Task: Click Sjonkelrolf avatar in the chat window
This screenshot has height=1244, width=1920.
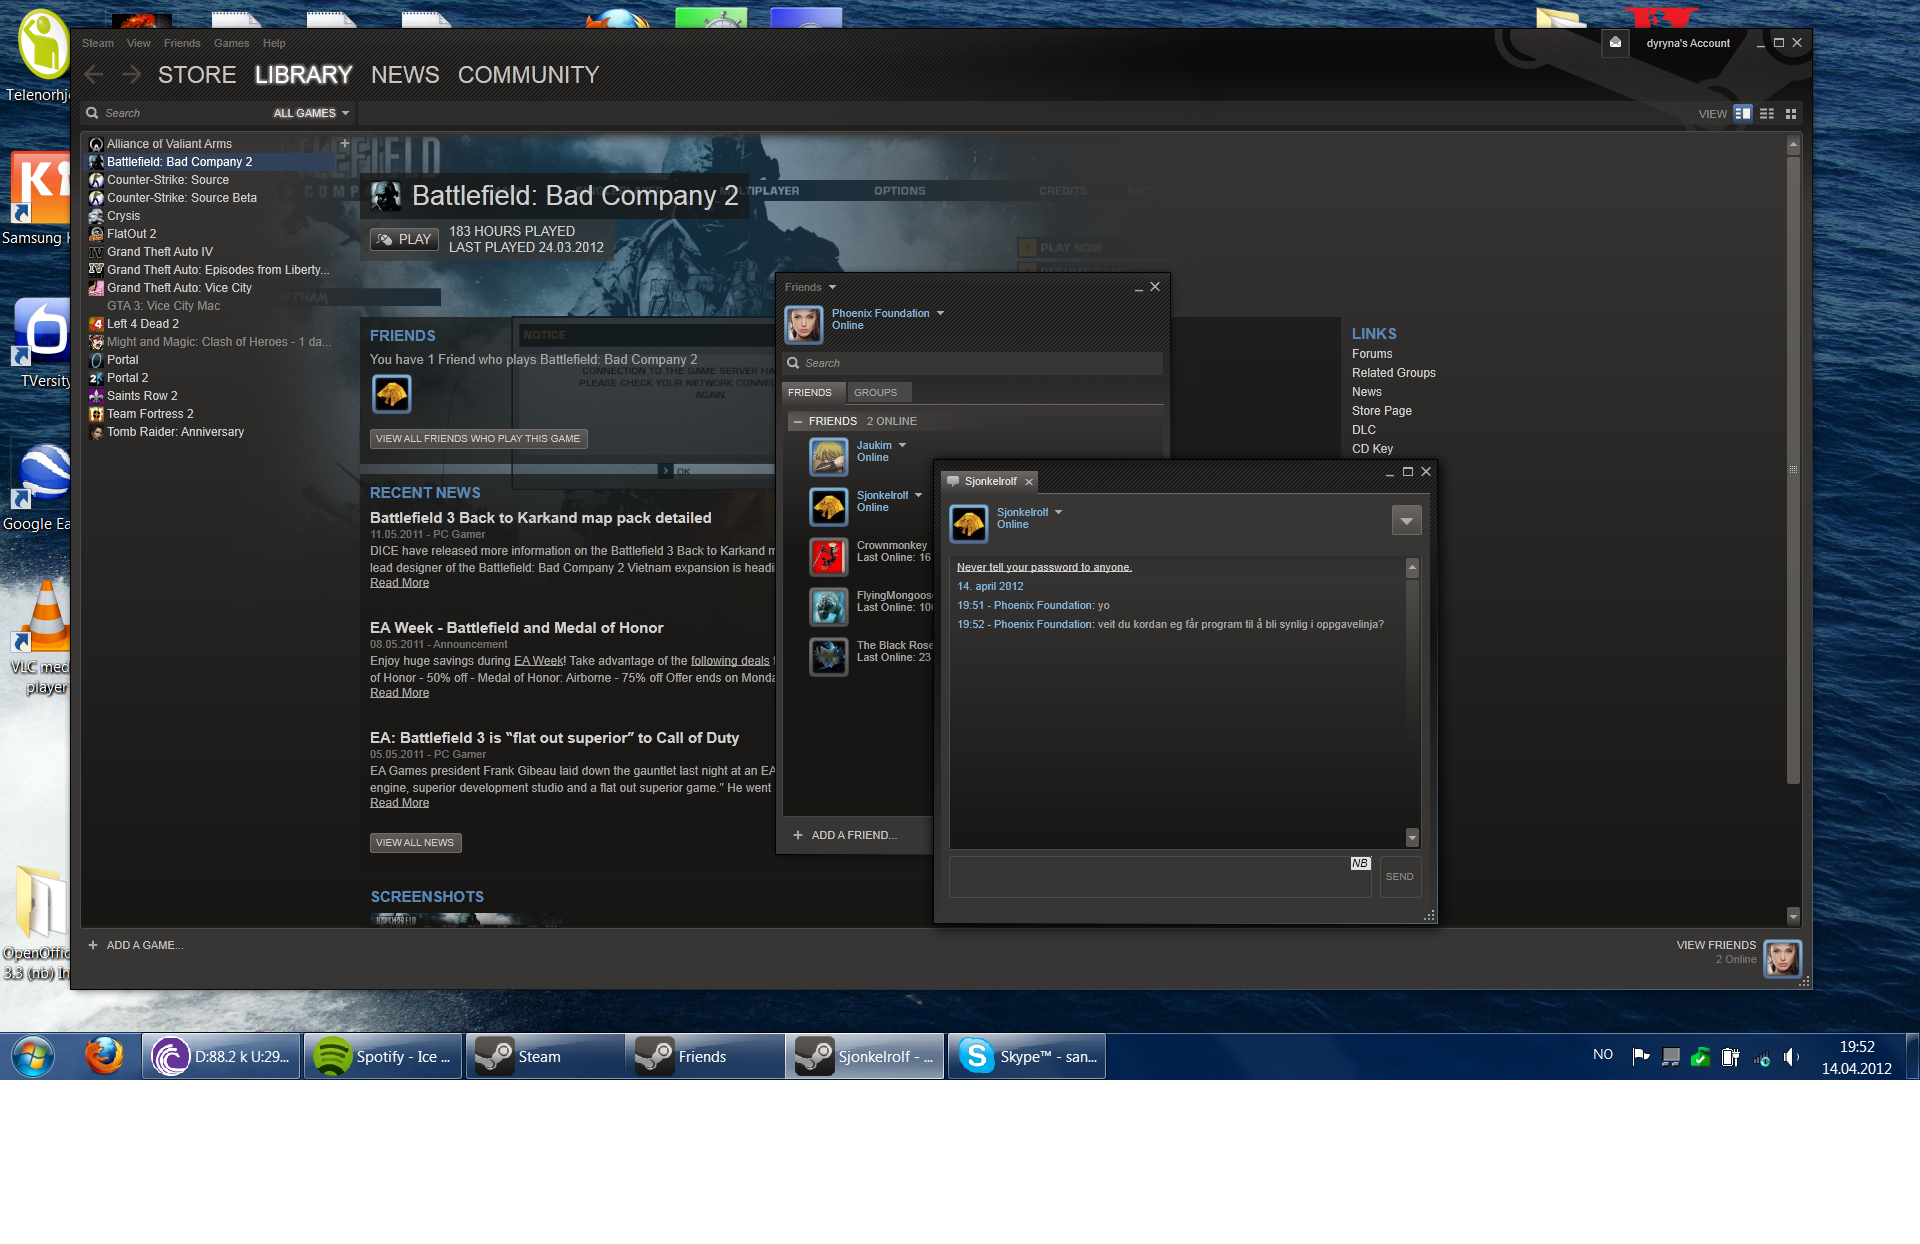Action: point(968,523)
